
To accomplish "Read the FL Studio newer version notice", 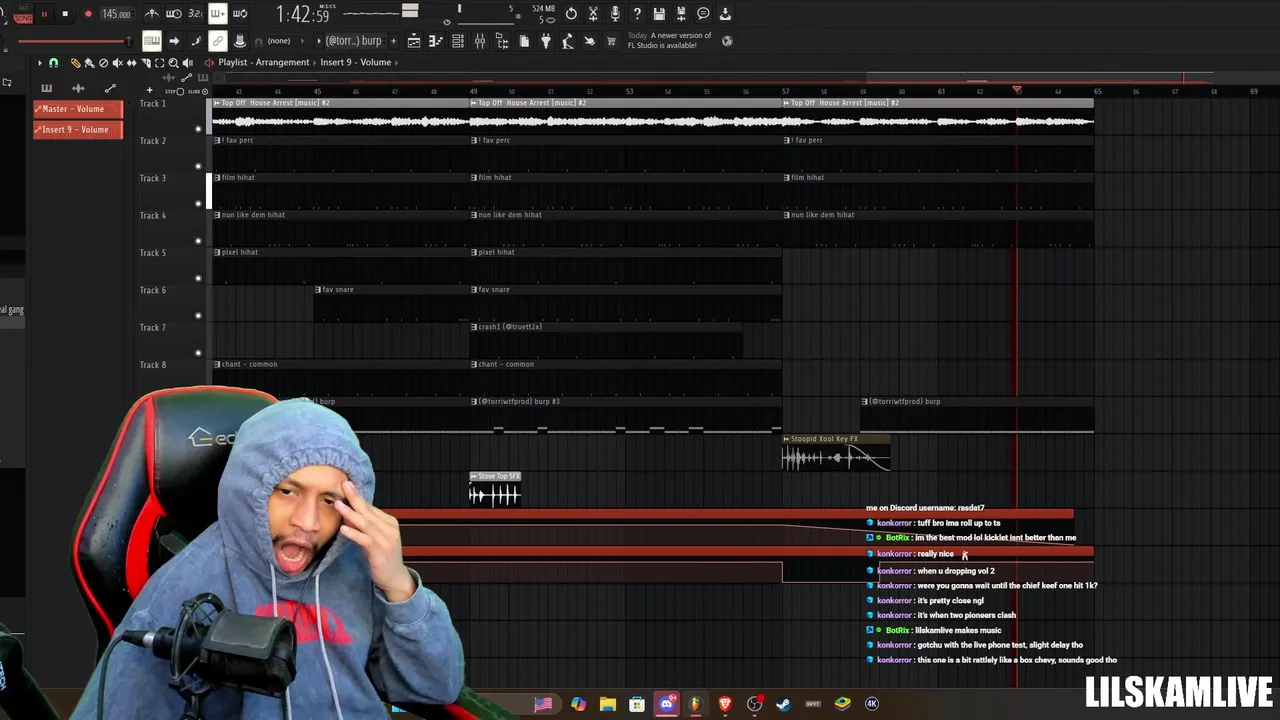I will (x=669, y=41).
